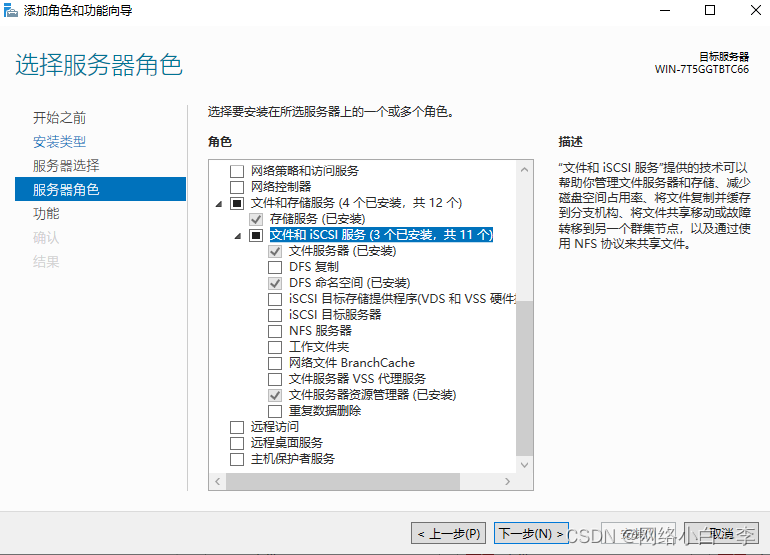Click the horizontal scroll right arrow

pos(508,481)
